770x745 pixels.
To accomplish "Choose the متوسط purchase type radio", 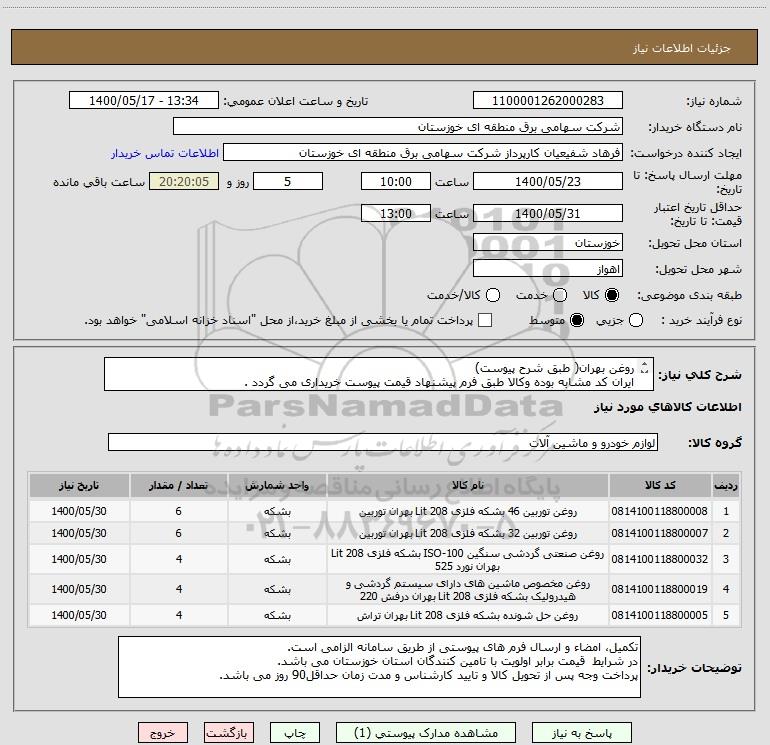I will (x=577, y=321).
